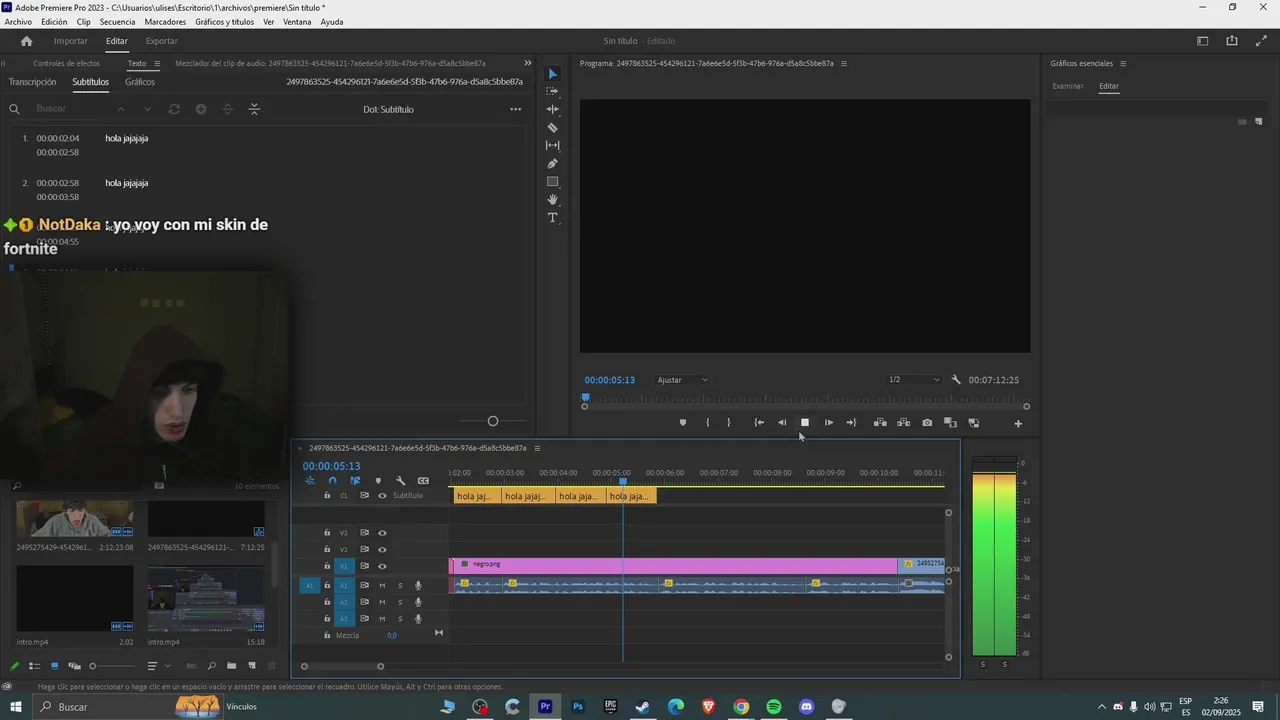Open the Secuencia menu
This screenshot has height=720, width=1280.
[x=117, y=22]
